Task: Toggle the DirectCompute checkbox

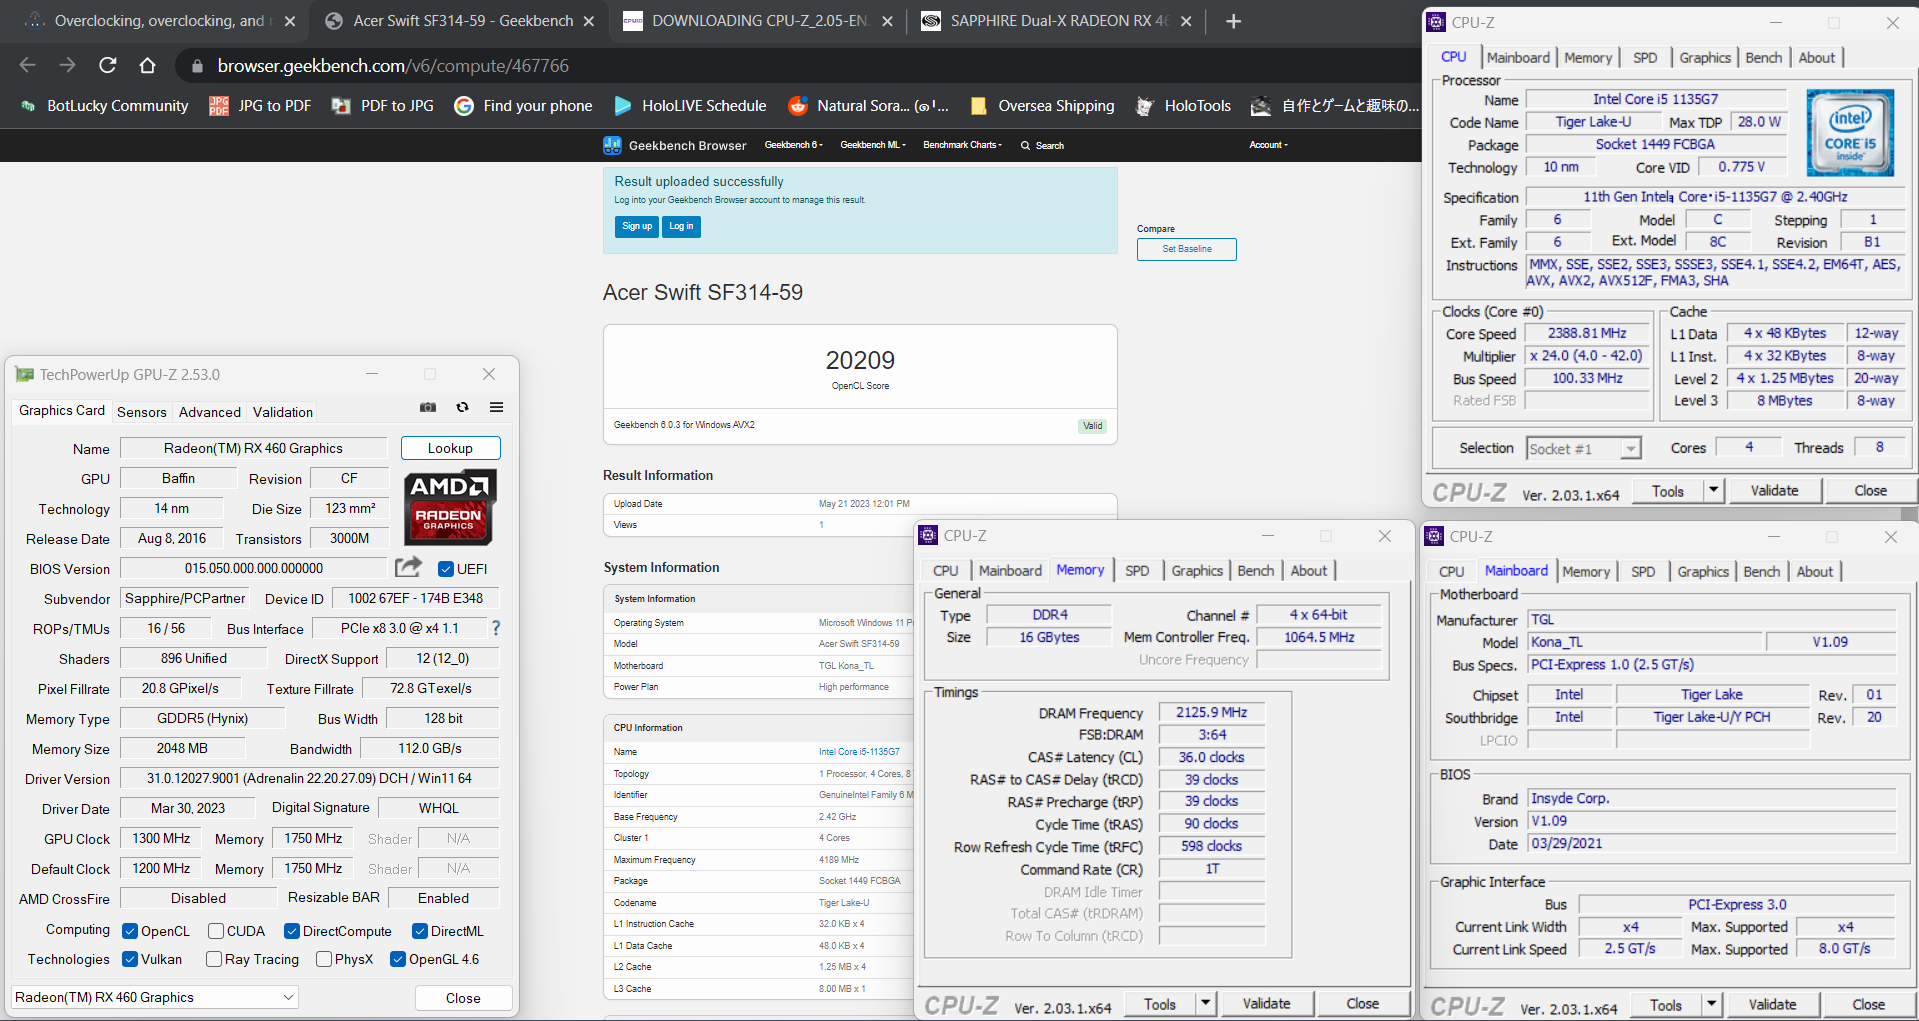Action: [292, 931]
